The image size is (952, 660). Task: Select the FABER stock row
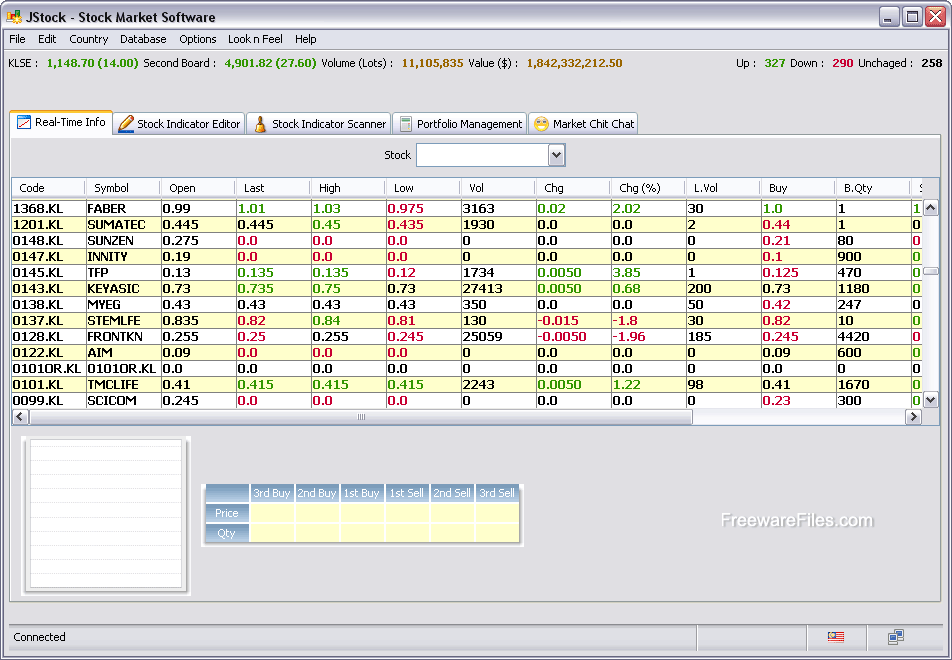click(466, 208)
